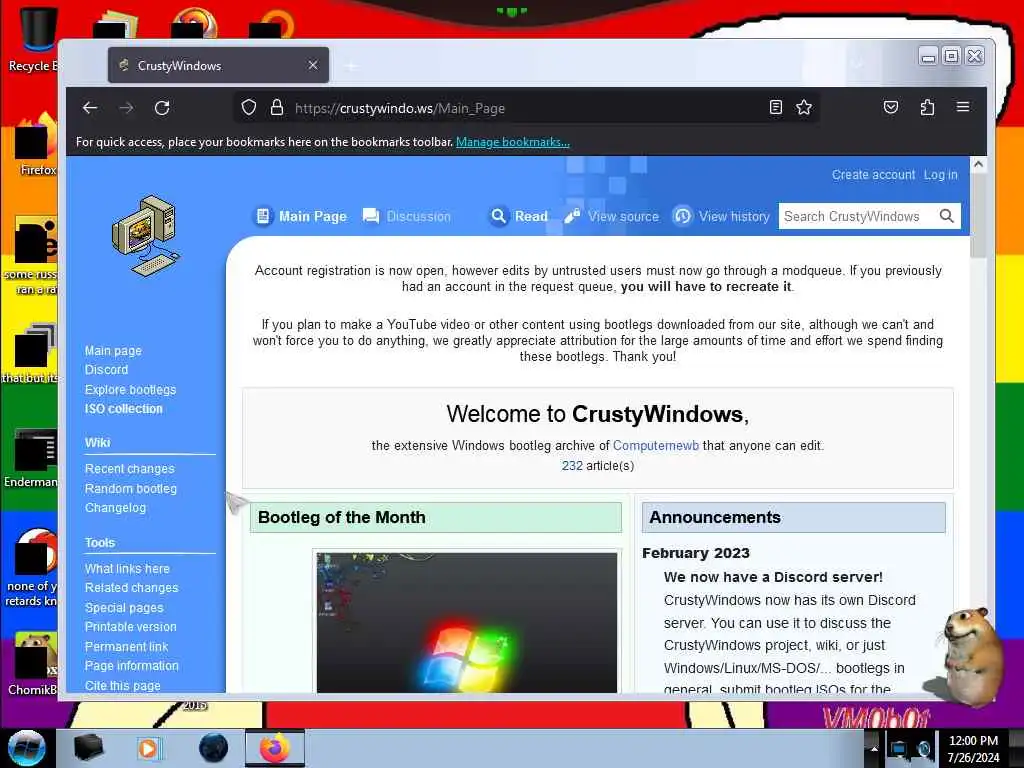1024x768 pixels.
Task: Open the dark globe taskbar icon
Action: [x=213, y=748]
